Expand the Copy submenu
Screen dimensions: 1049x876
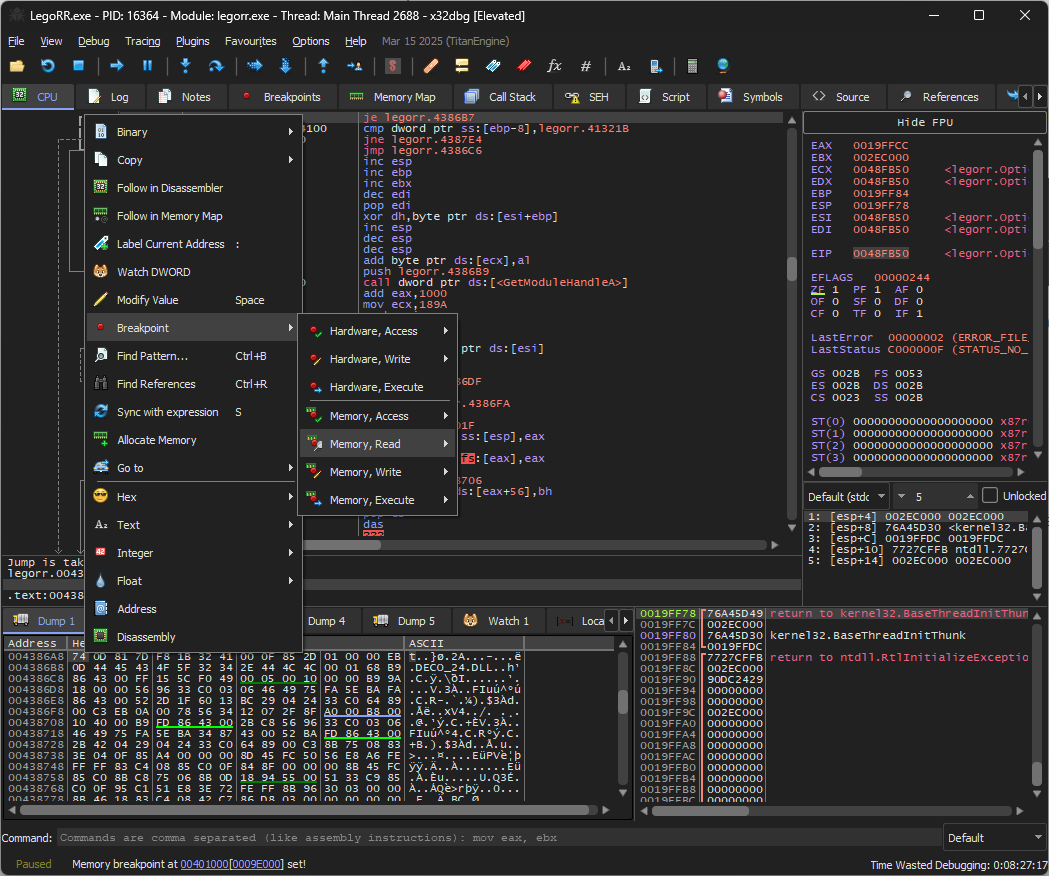click(x=194, y=160)
